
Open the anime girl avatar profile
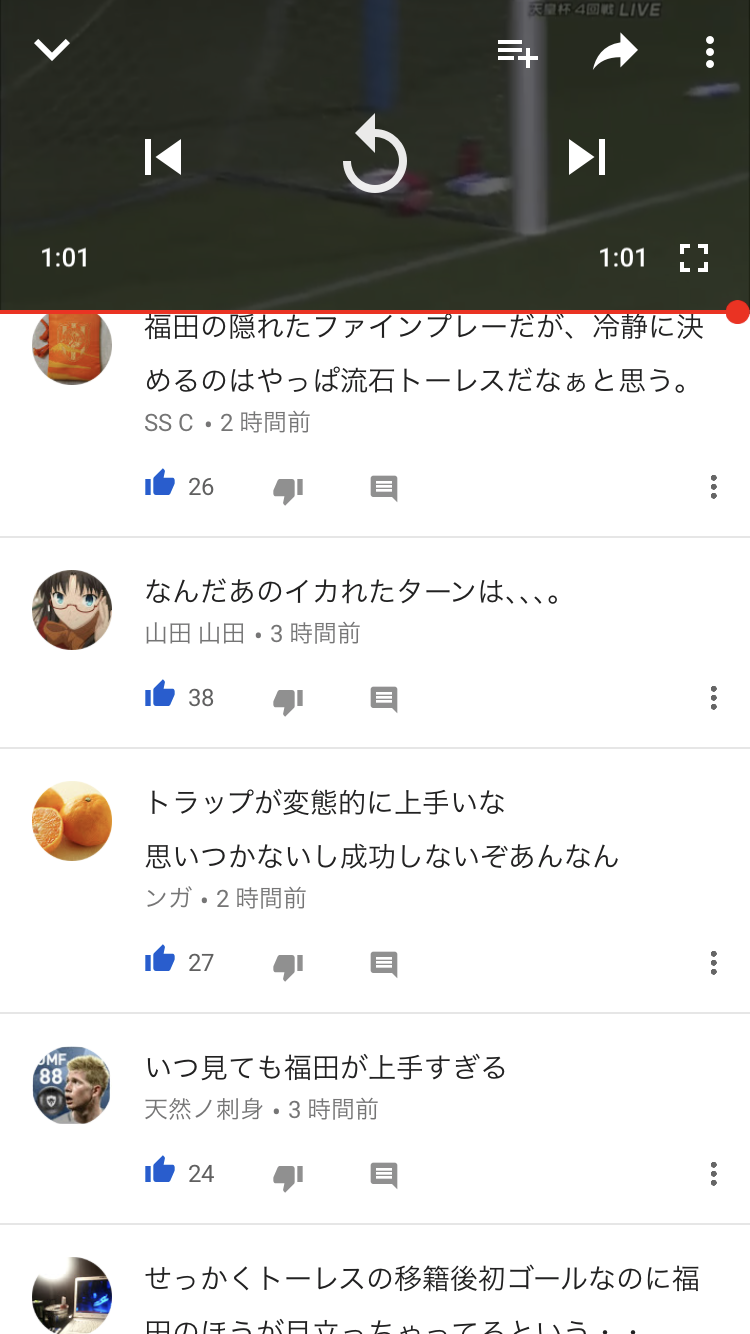[x=72, y=610]
